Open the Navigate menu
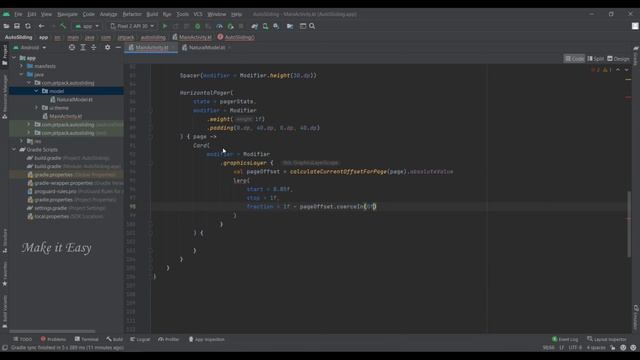This screenshot has width=640, height=360. click(67, 14)
